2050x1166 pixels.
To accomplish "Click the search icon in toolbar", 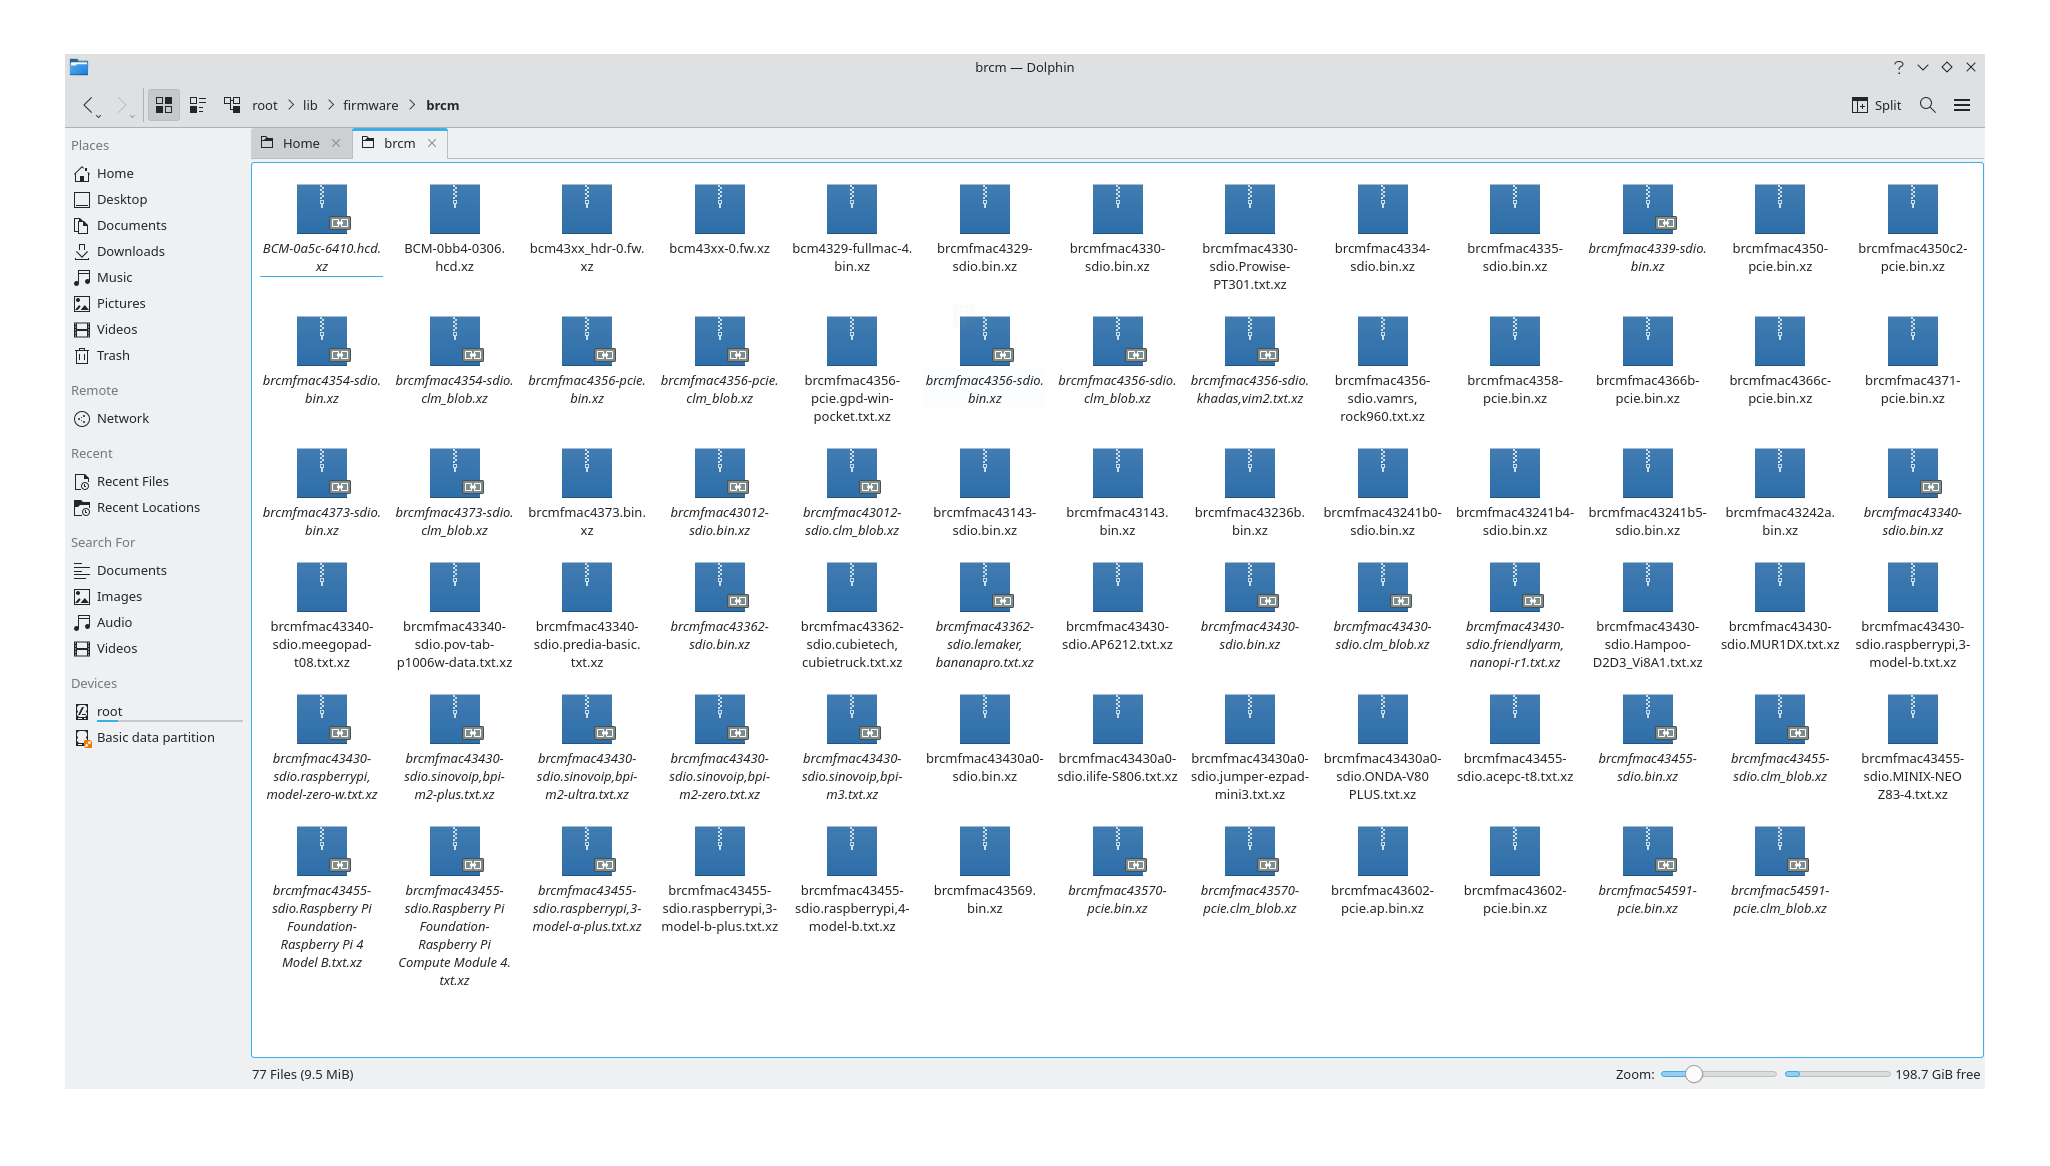I will click(1929, 104).
